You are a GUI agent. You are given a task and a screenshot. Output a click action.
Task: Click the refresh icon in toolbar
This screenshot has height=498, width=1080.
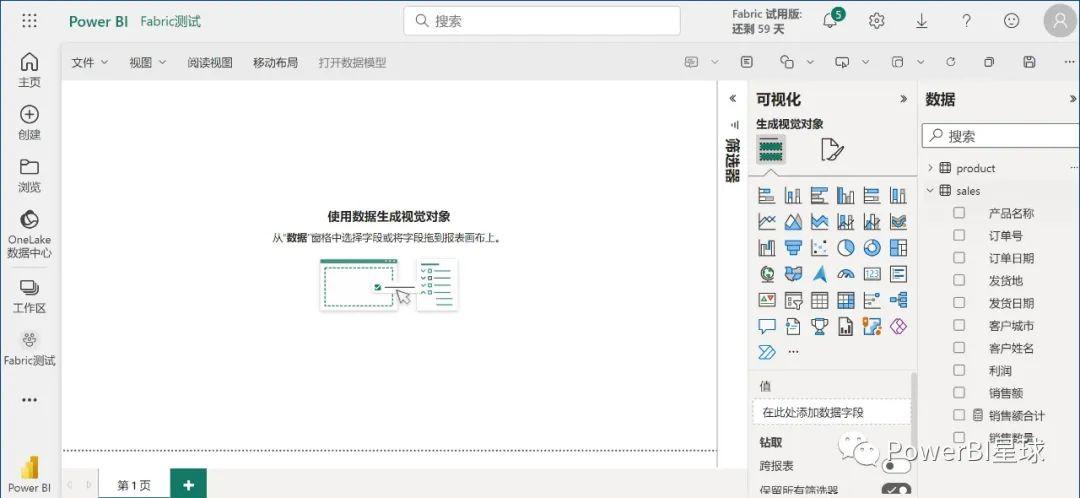click(x=951, y=62)
